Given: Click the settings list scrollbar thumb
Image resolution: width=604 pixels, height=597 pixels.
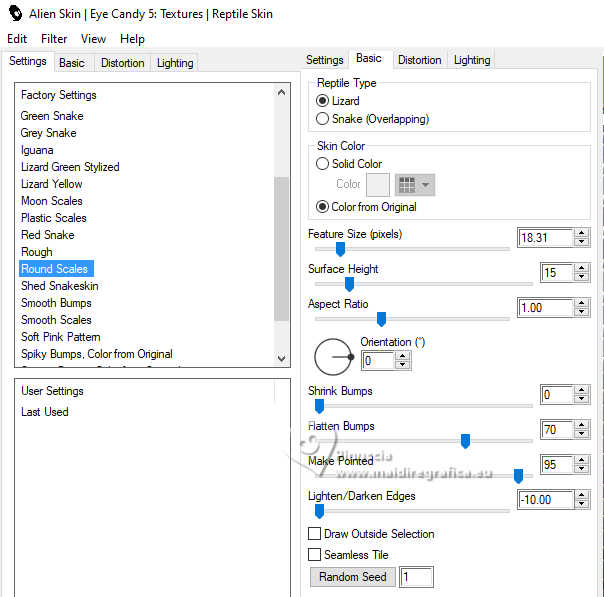Looking at the screenshot, I should [x=282, y=249].
